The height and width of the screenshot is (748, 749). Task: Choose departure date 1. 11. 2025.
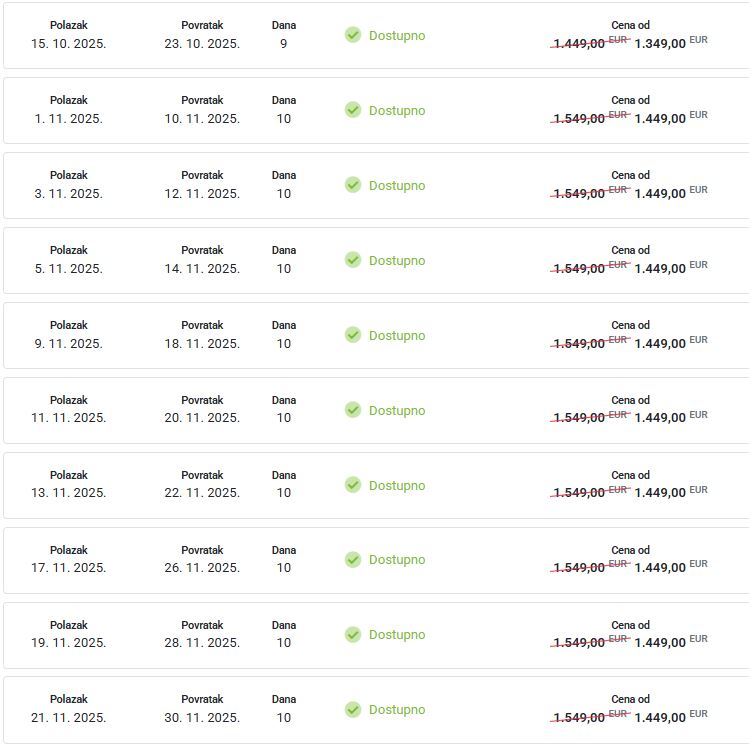68,118
